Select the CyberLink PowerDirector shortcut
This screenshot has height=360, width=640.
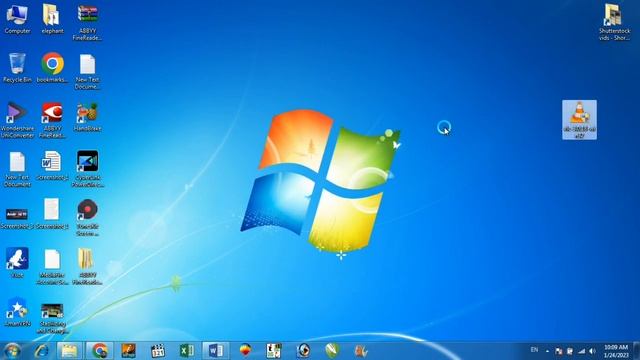(87, 169)
